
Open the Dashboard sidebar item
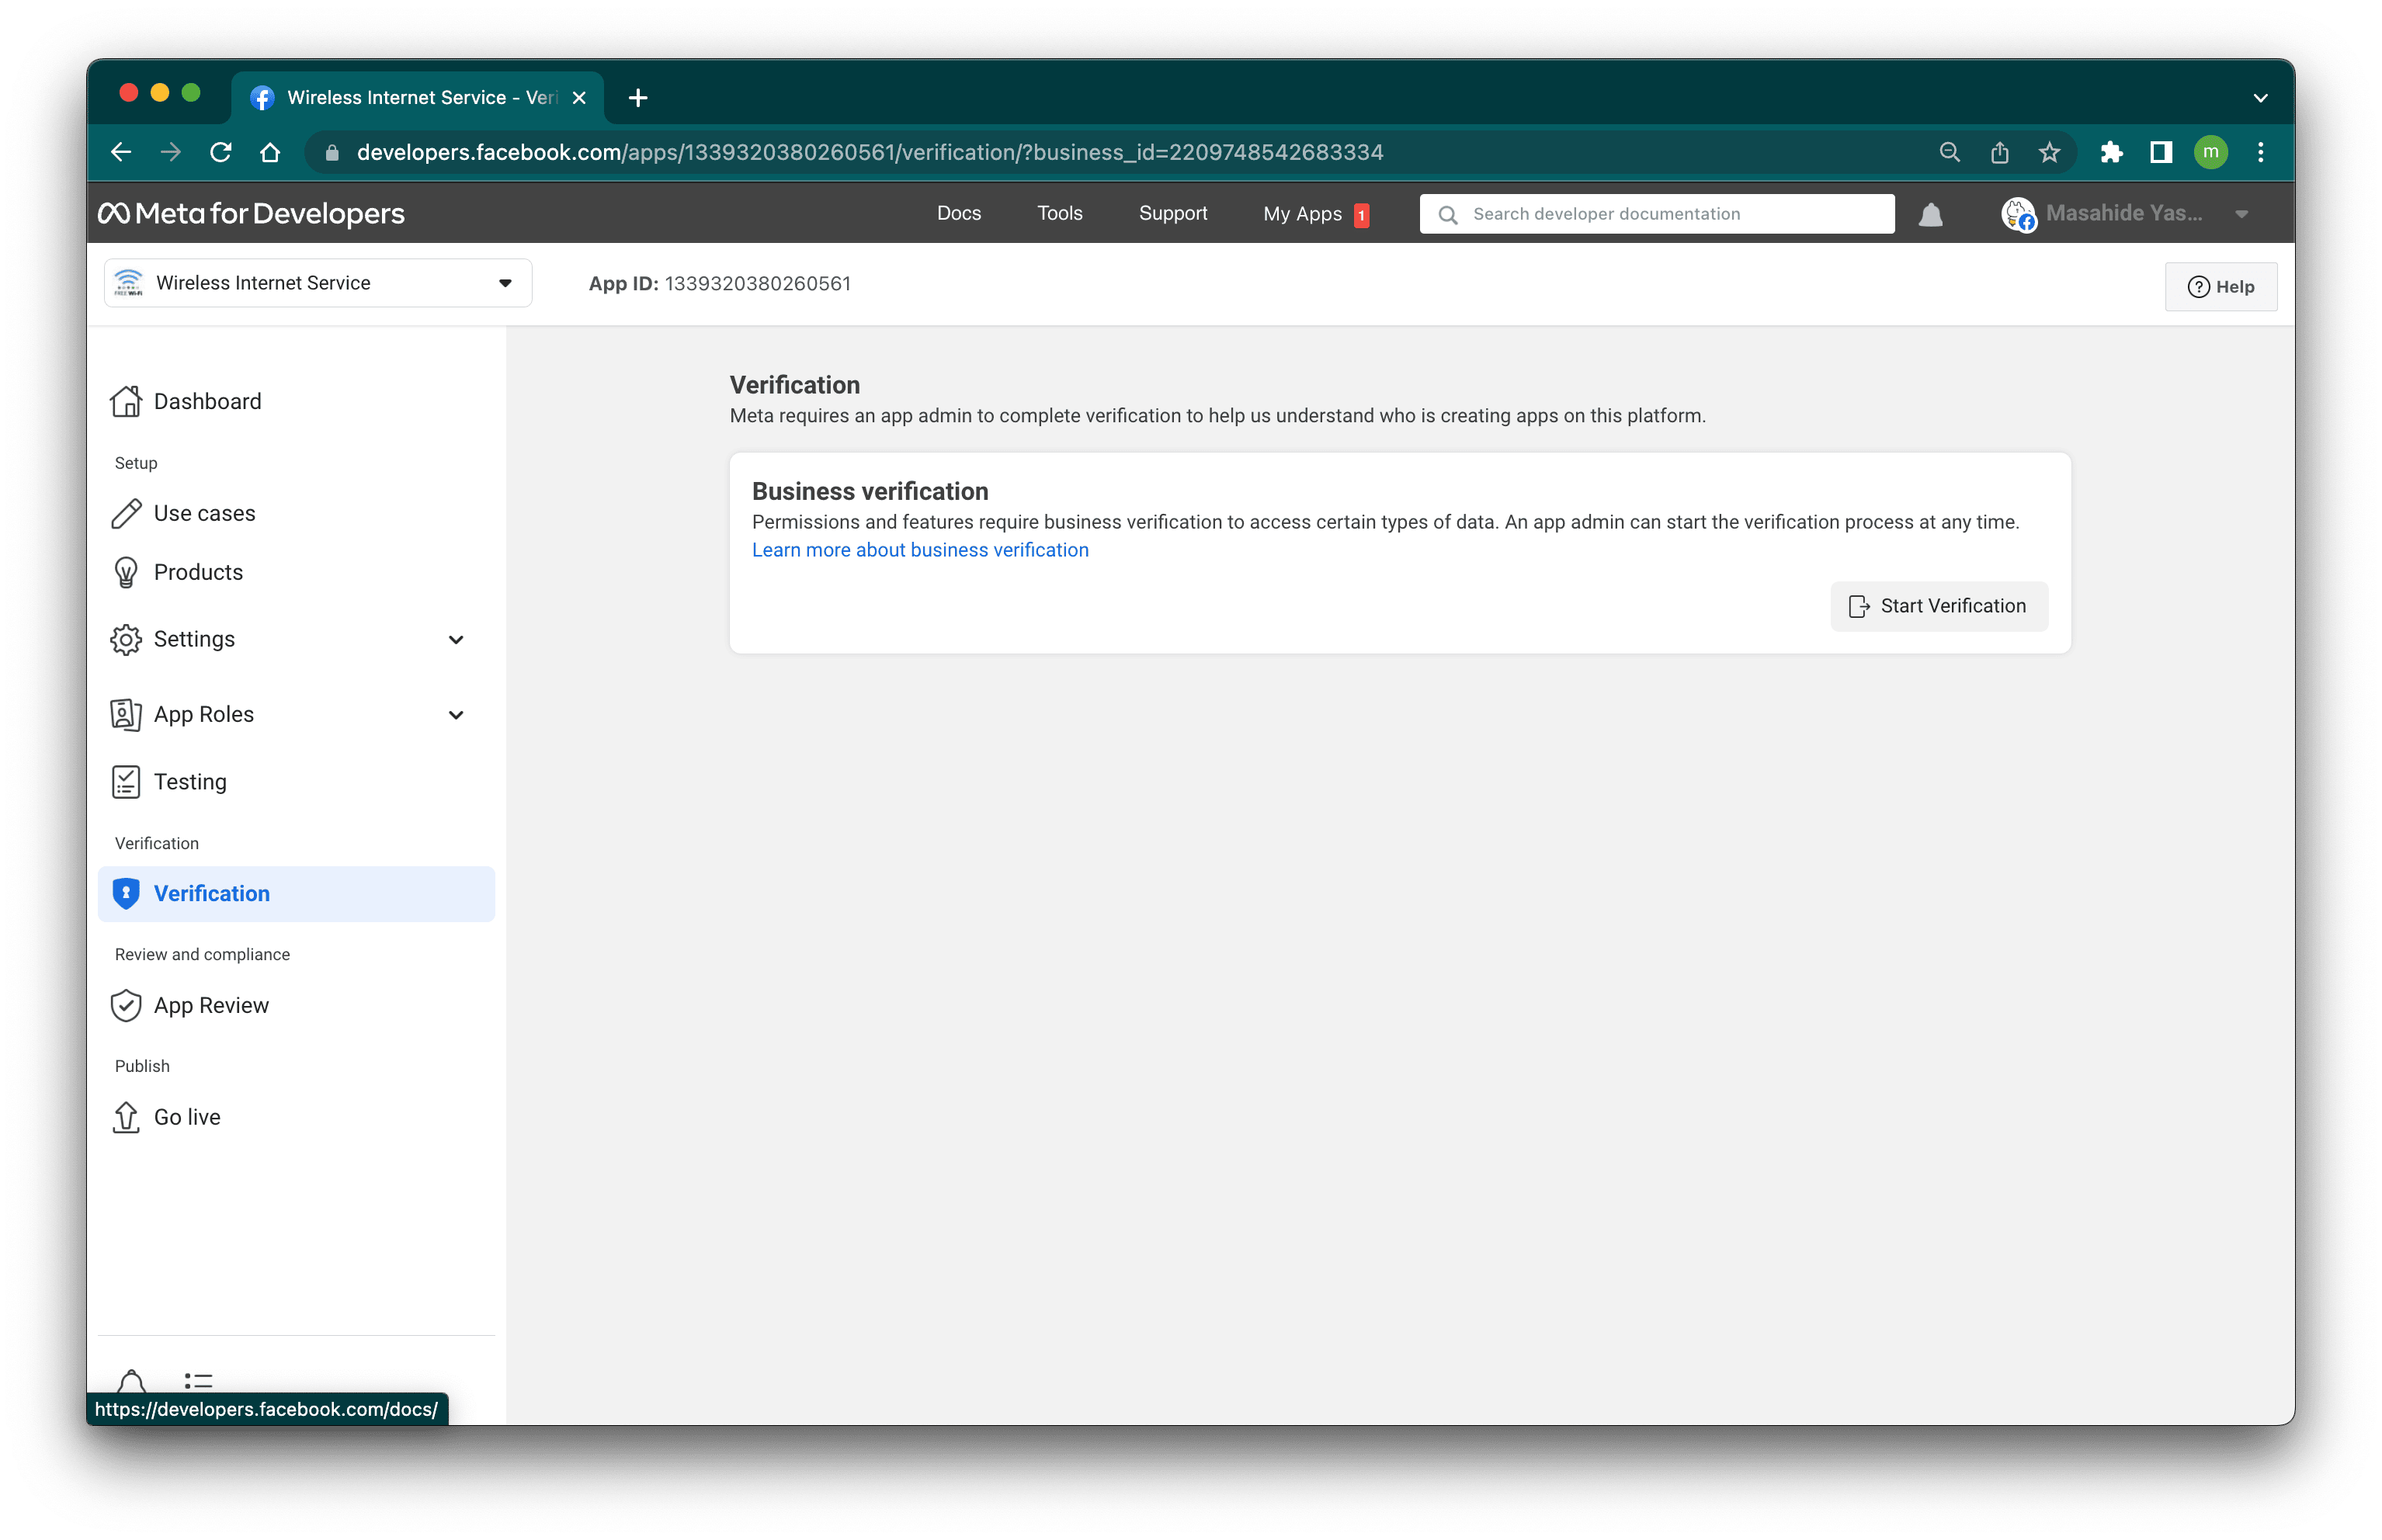click(296, 401)
